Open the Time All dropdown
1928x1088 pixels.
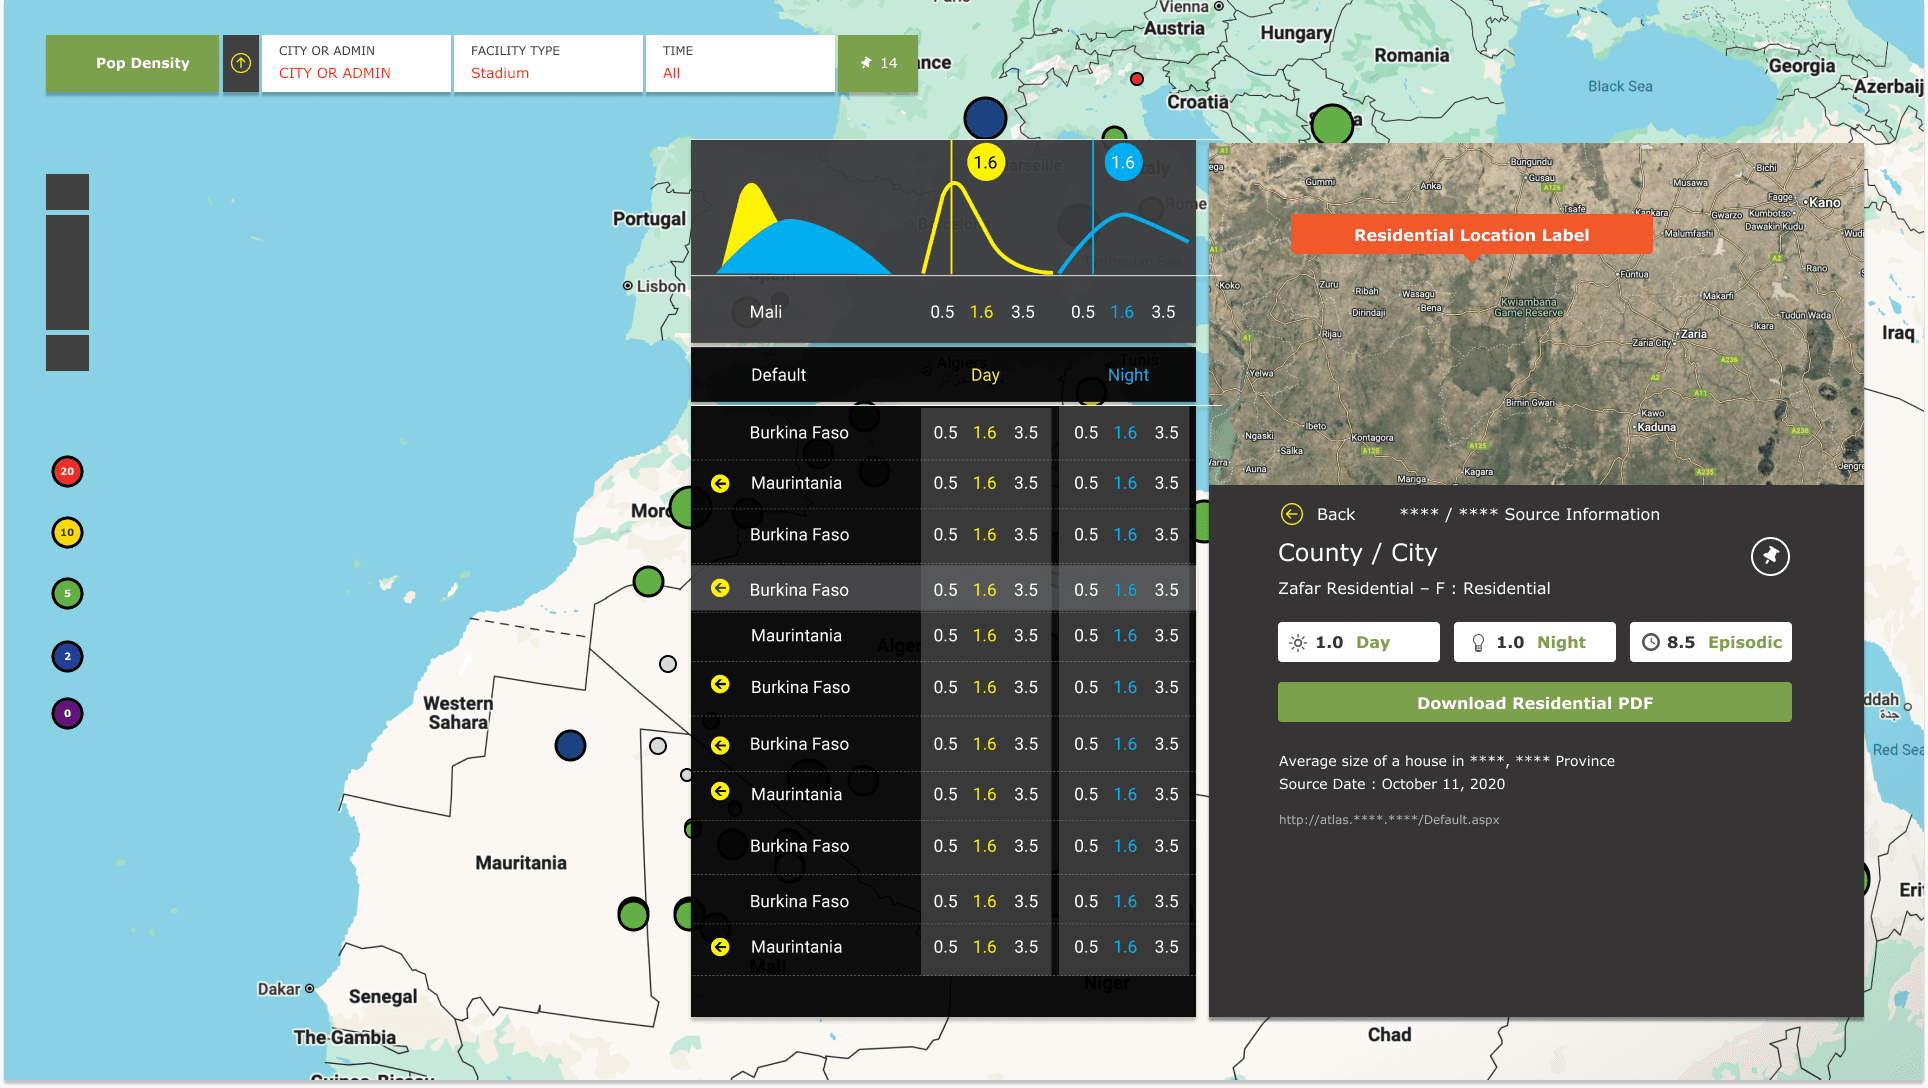pyautogui.click(x=740, y=63)
